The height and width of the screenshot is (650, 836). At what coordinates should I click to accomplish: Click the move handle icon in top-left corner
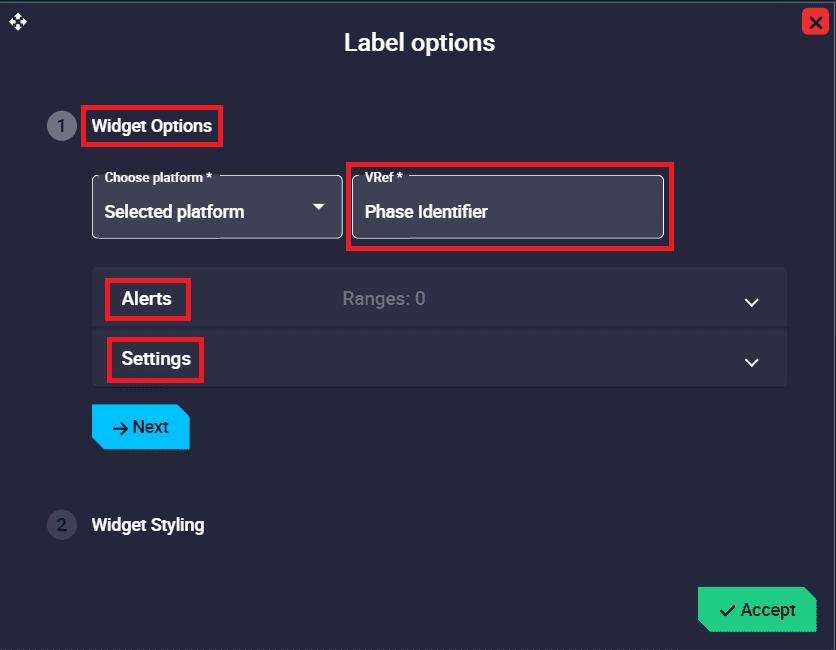pyautogui.click(x=18, y=21)
